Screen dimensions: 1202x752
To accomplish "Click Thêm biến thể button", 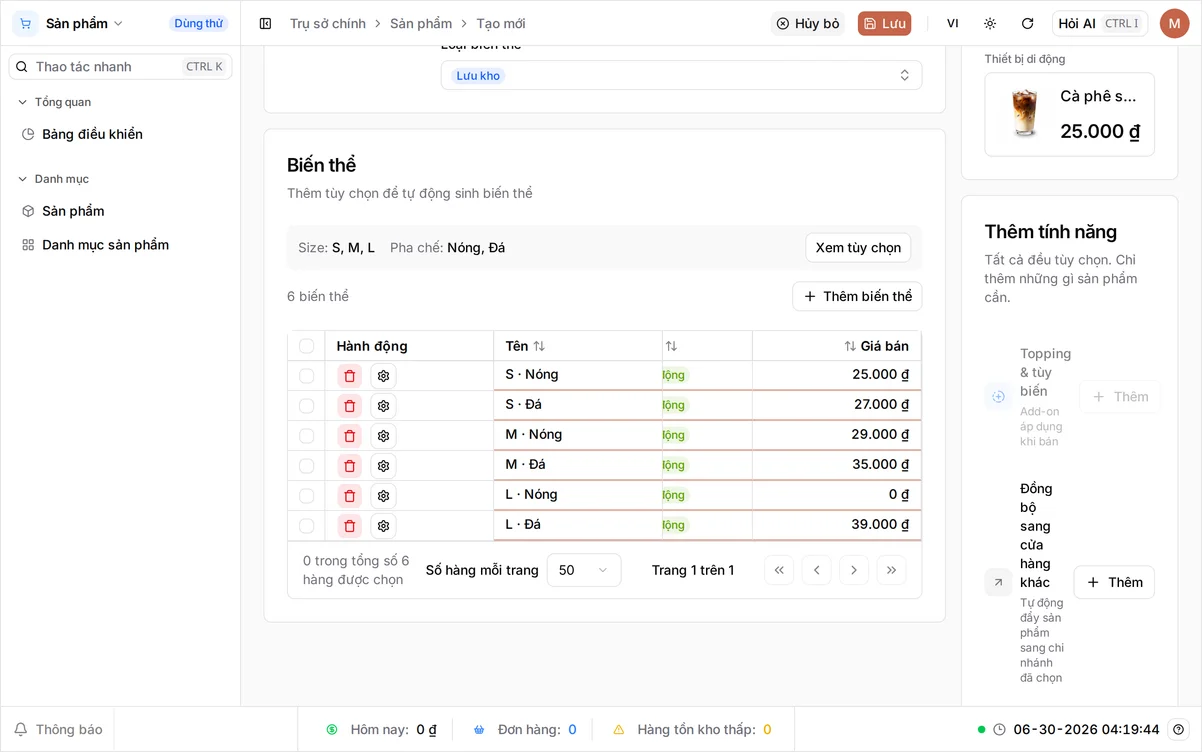I will pyautogui.click(x=857, y=296).
